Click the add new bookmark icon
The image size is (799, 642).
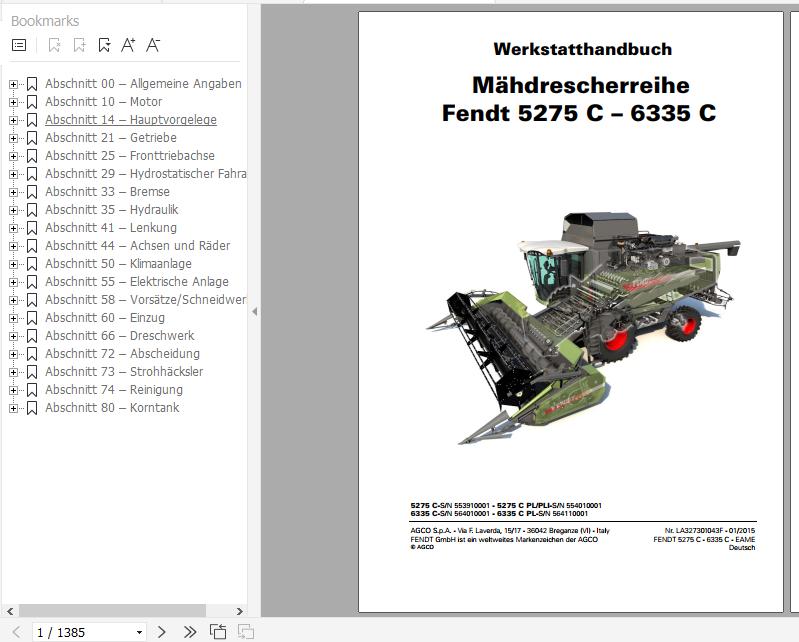click(79, 45)
